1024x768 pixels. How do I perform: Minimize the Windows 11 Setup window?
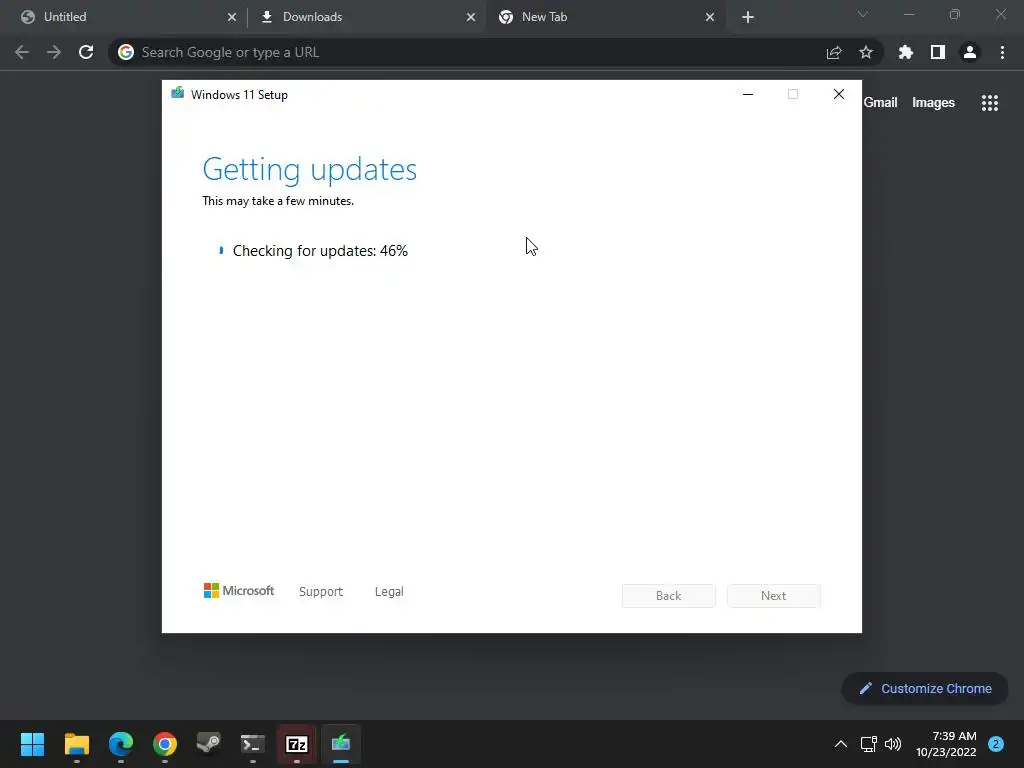[748, 95]
